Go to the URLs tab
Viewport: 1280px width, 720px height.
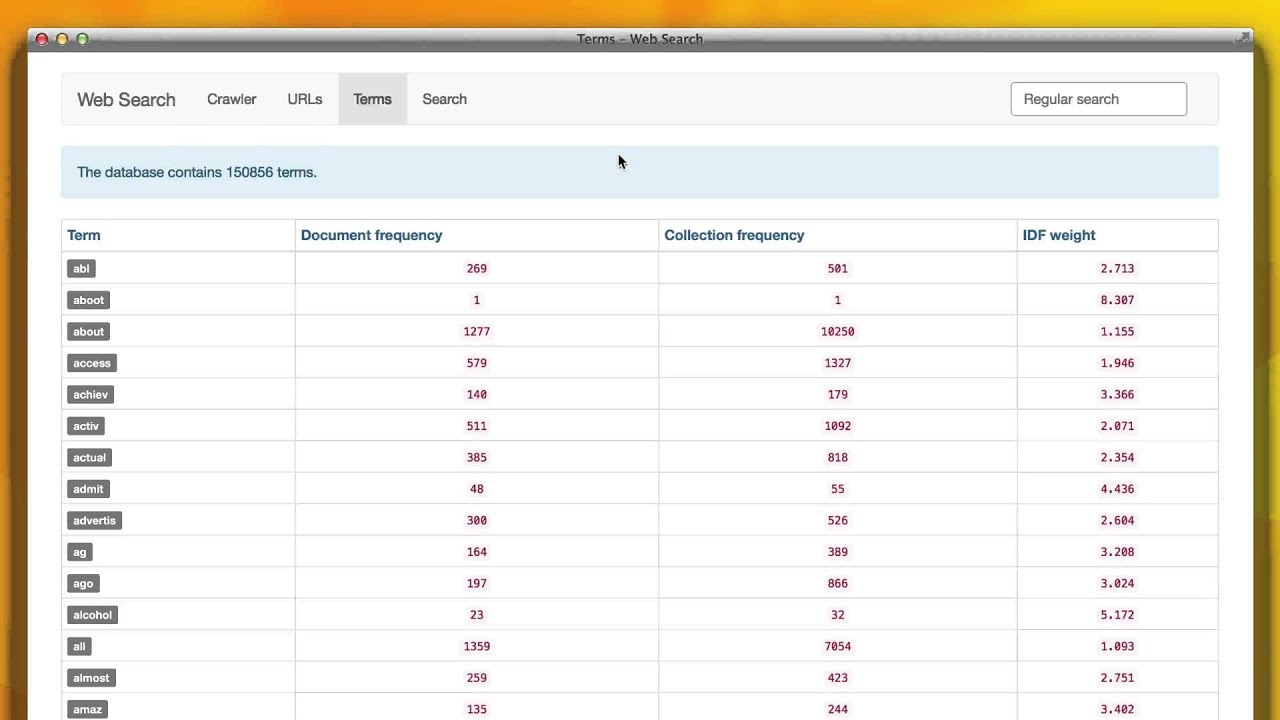[x=304, y=99]
